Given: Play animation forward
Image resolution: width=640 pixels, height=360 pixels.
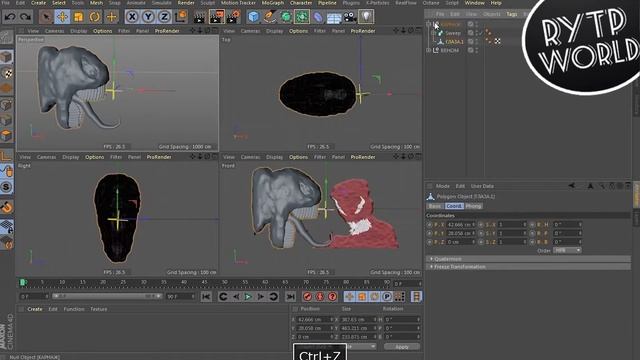Looking at the screenshot, I should coord(248,297).
